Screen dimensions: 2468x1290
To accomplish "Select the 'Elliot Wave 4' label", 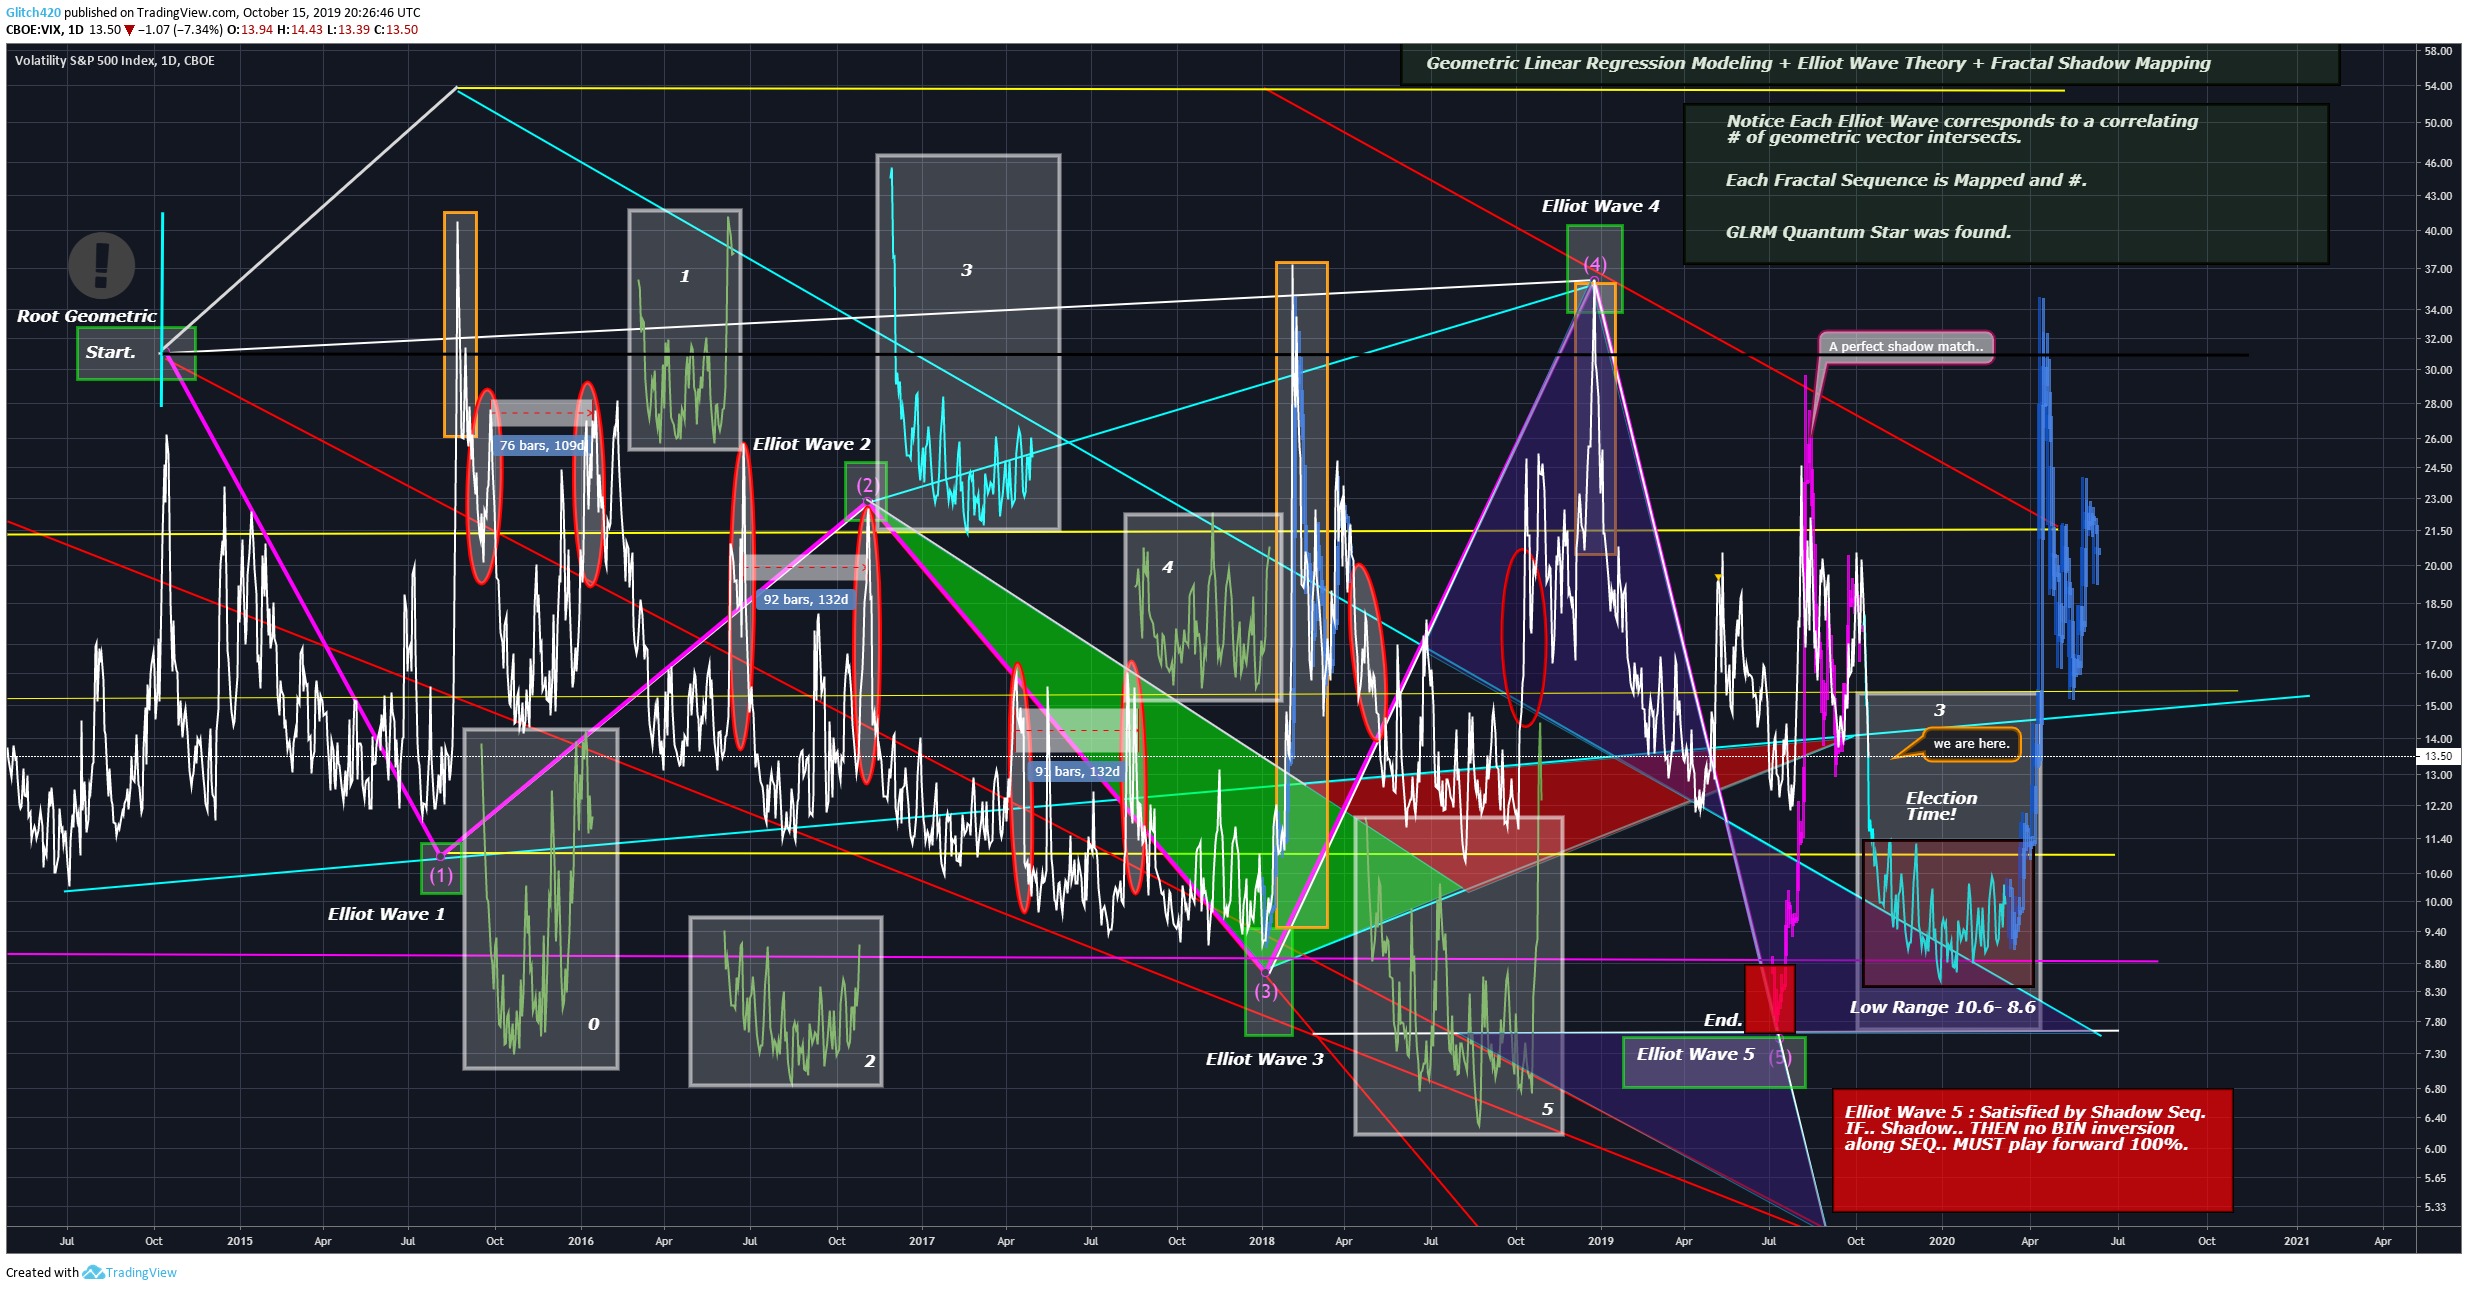I will [x=1600, y=206].
